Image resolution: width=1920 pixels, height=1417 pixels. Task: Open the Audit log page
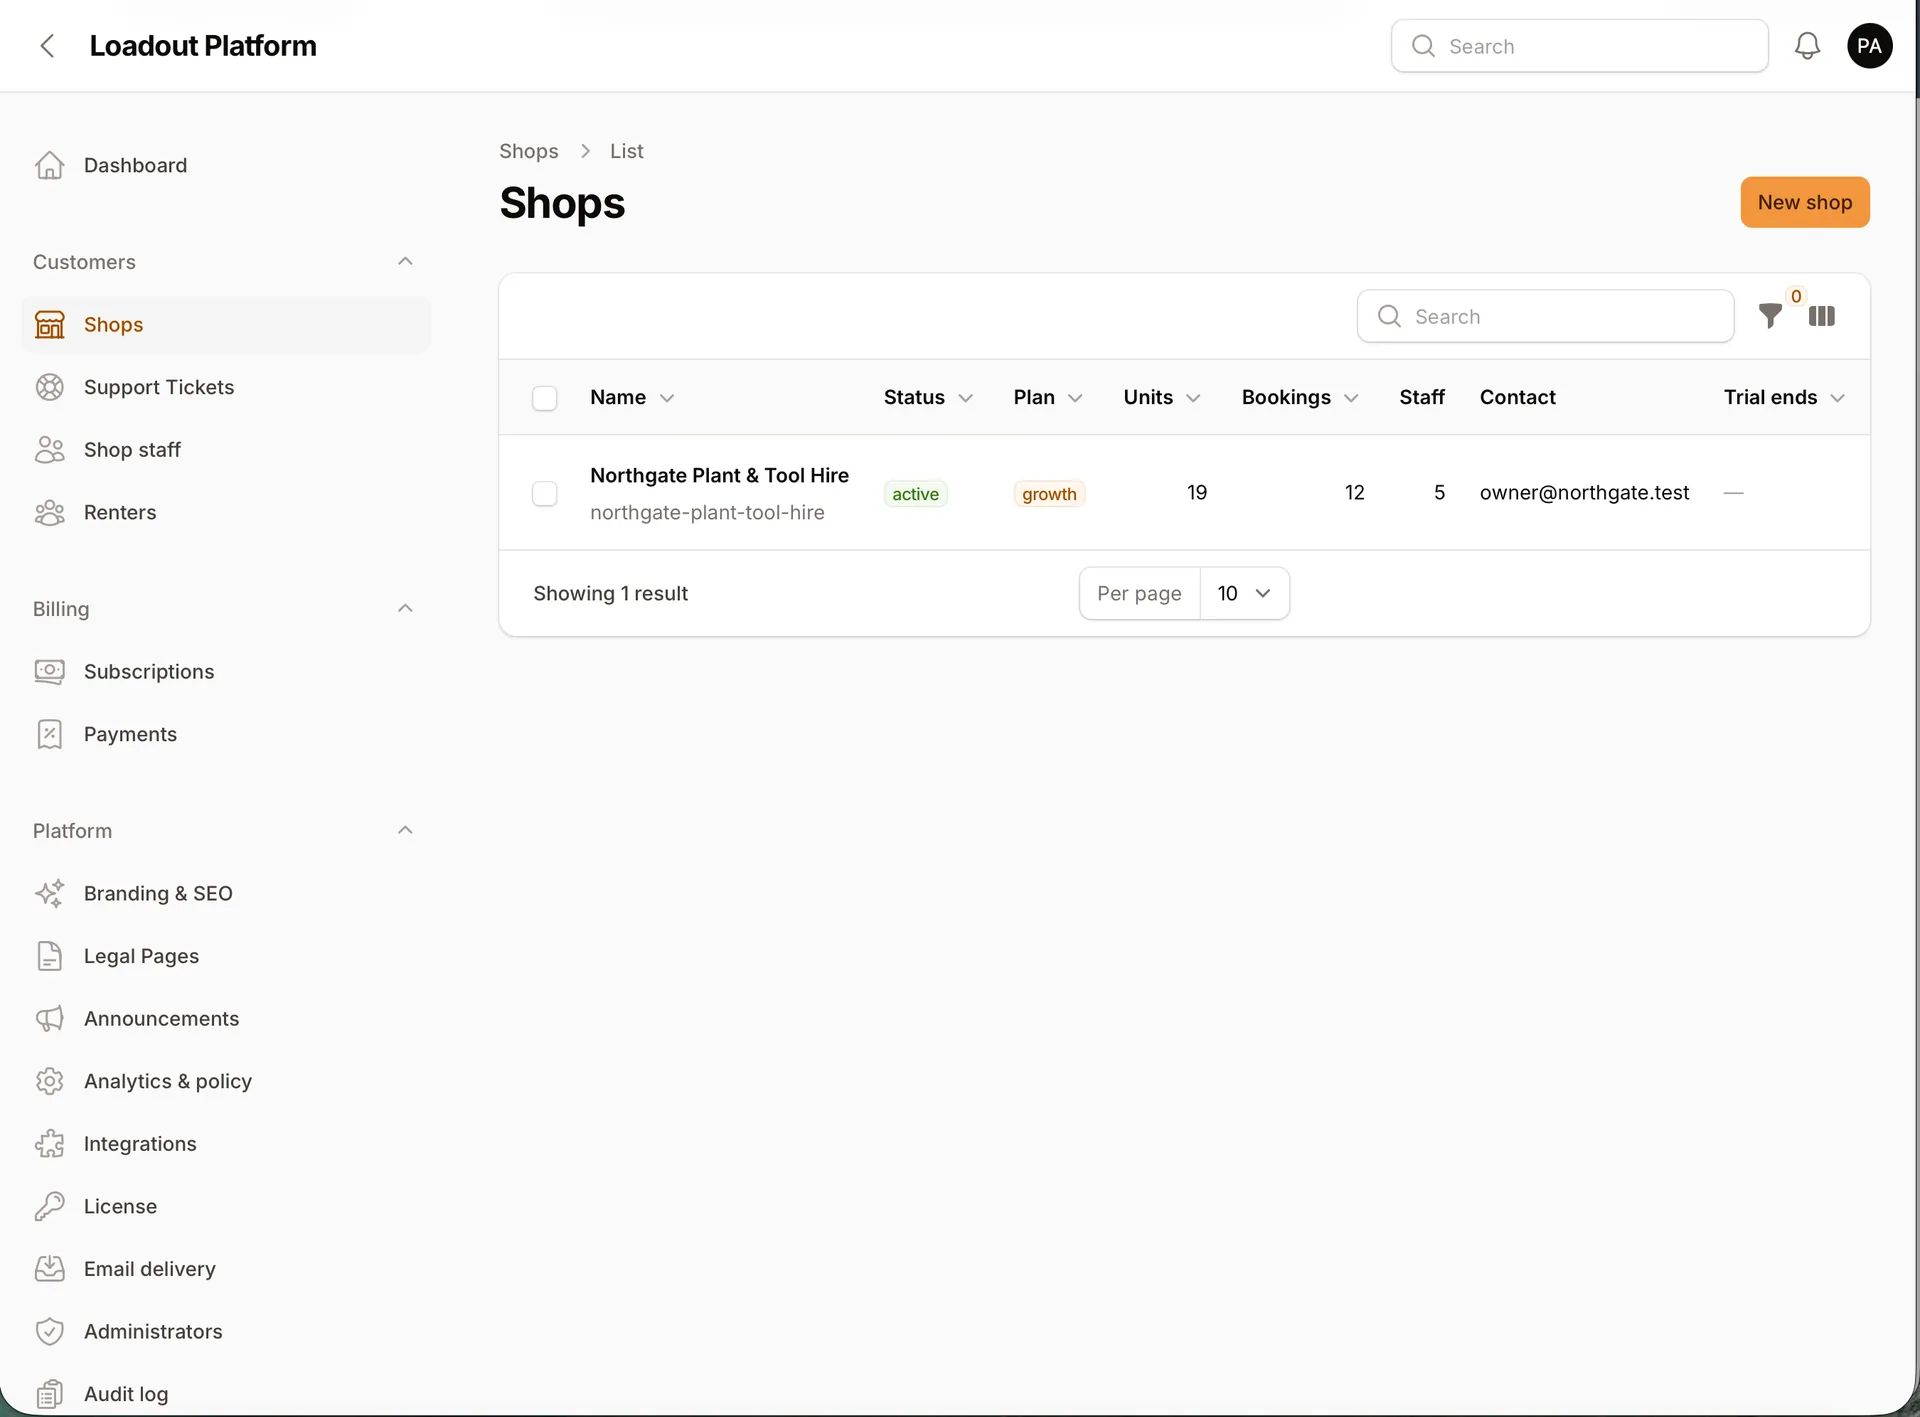point(226,1393)
